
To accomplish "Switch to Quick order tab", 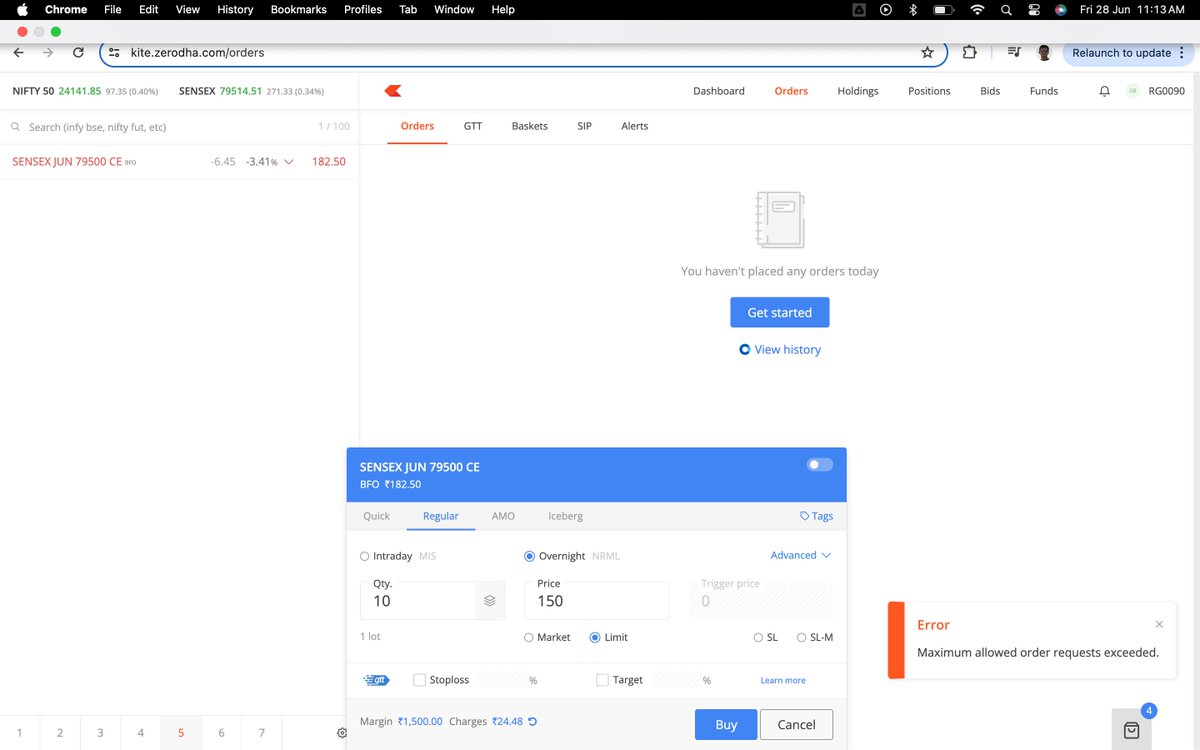I will pyautogui.click(x=377, y=516).
